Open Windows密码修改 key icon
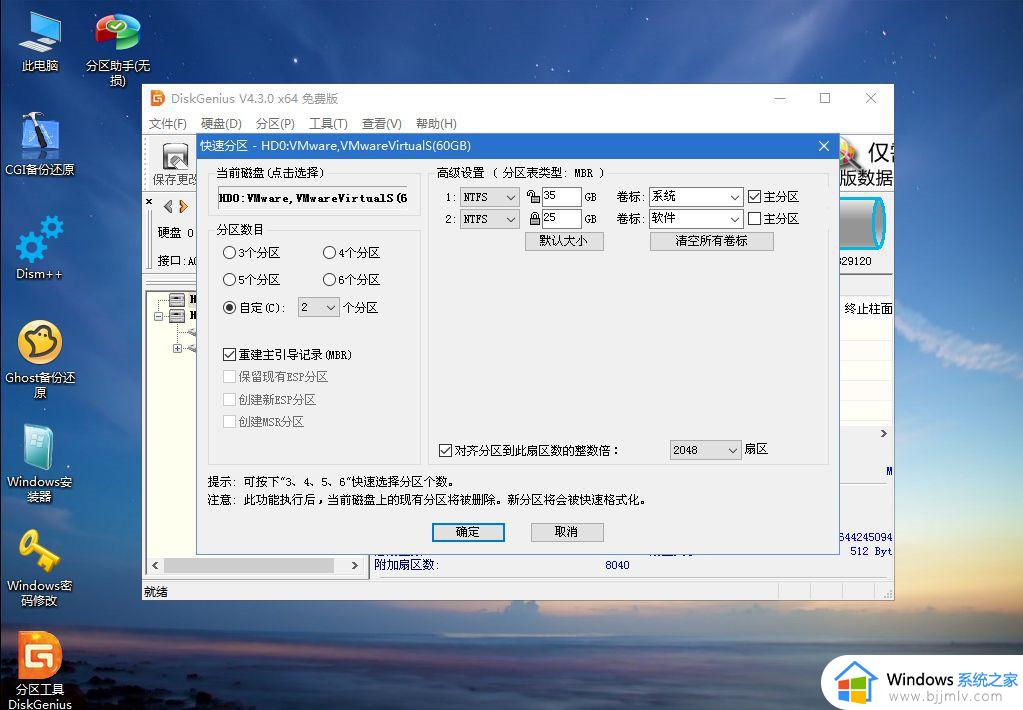 pyautogui.click(x=40, y=568)
